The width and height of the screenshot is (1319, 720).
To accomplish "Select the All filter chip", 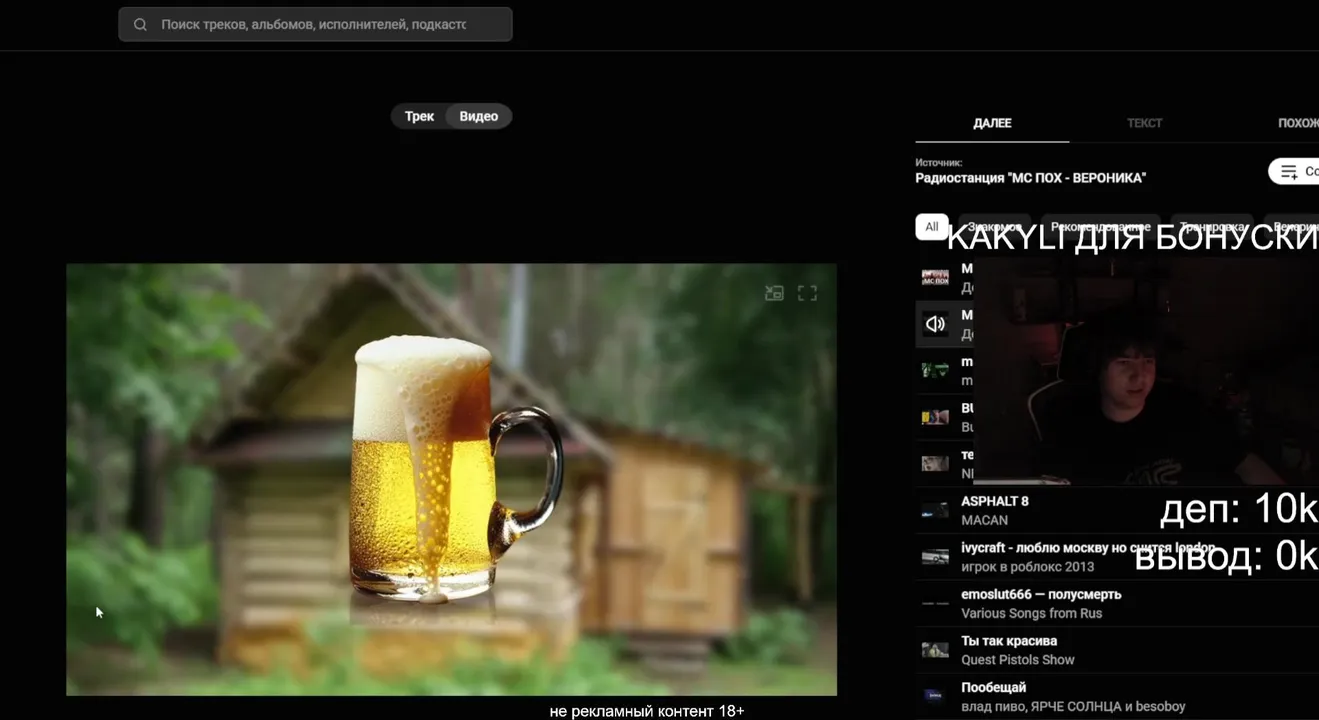I will [x=932, y=227].
